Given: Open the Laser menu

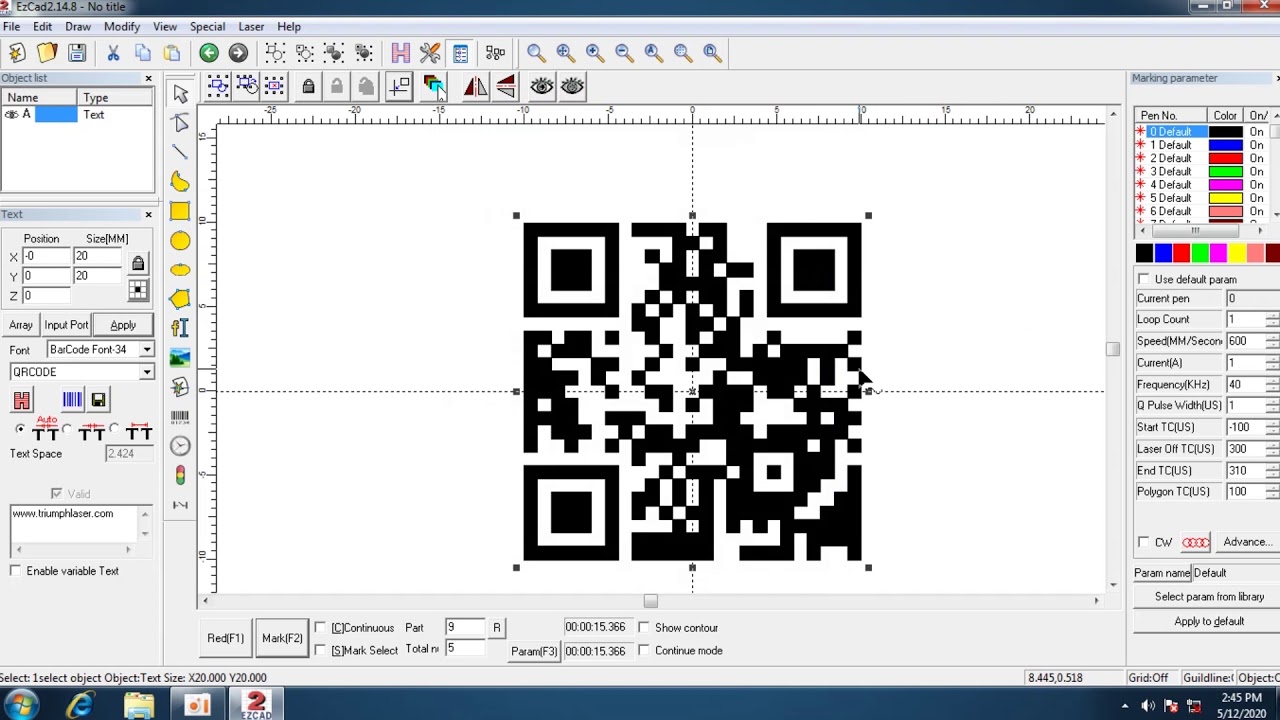Looking at the screenshot, I should pos(251,27).
